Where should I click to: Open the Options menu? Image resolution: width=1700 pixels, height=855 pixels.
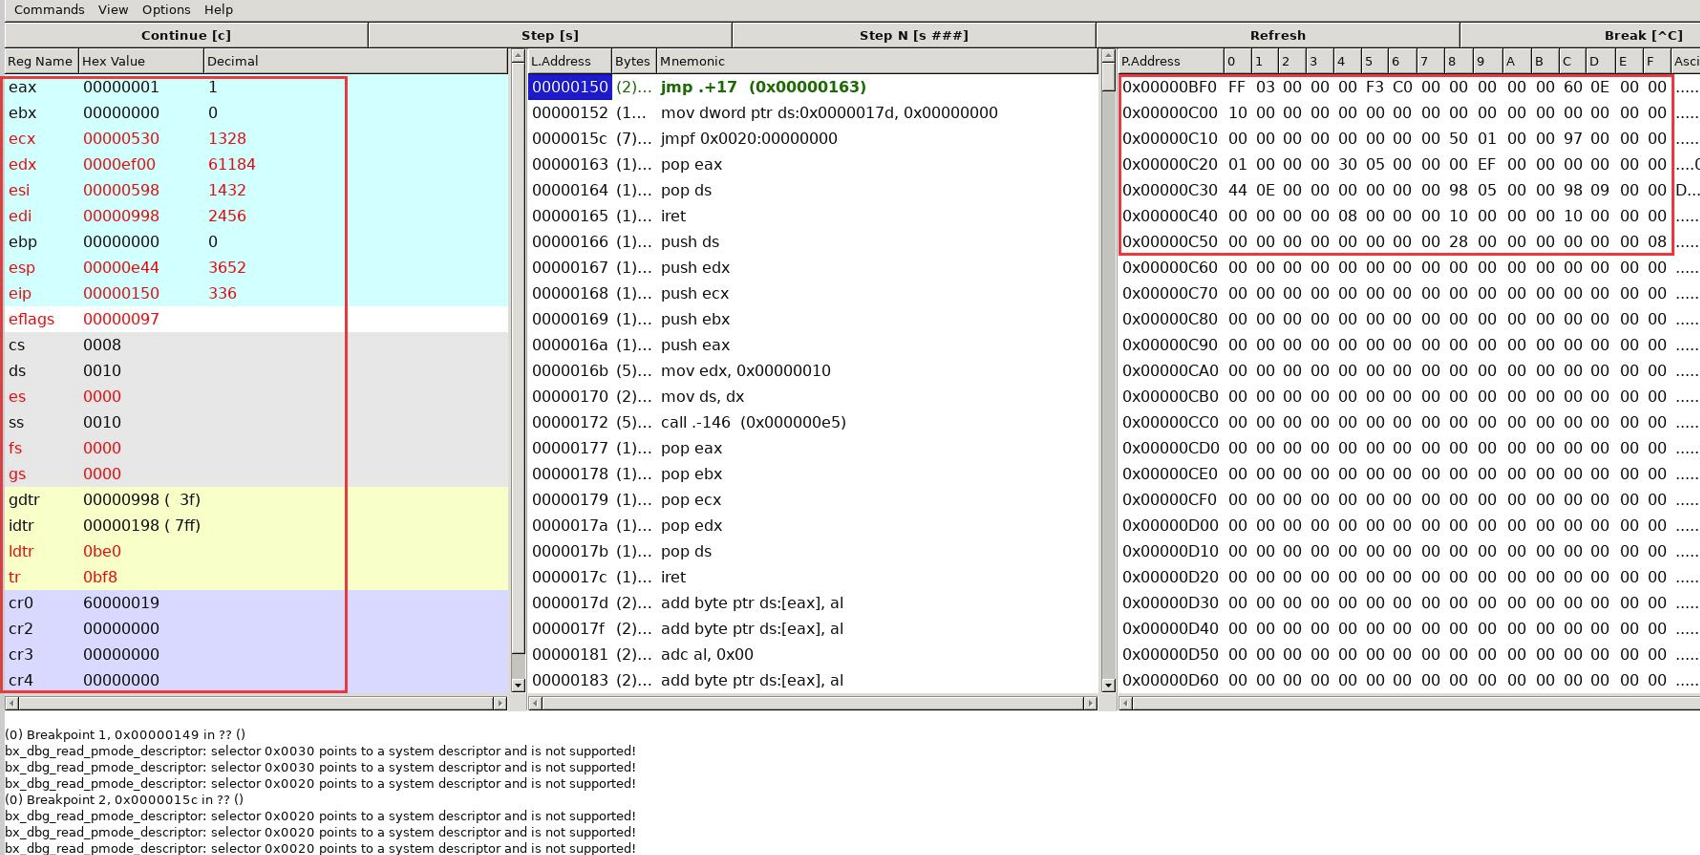click(166, 9)
